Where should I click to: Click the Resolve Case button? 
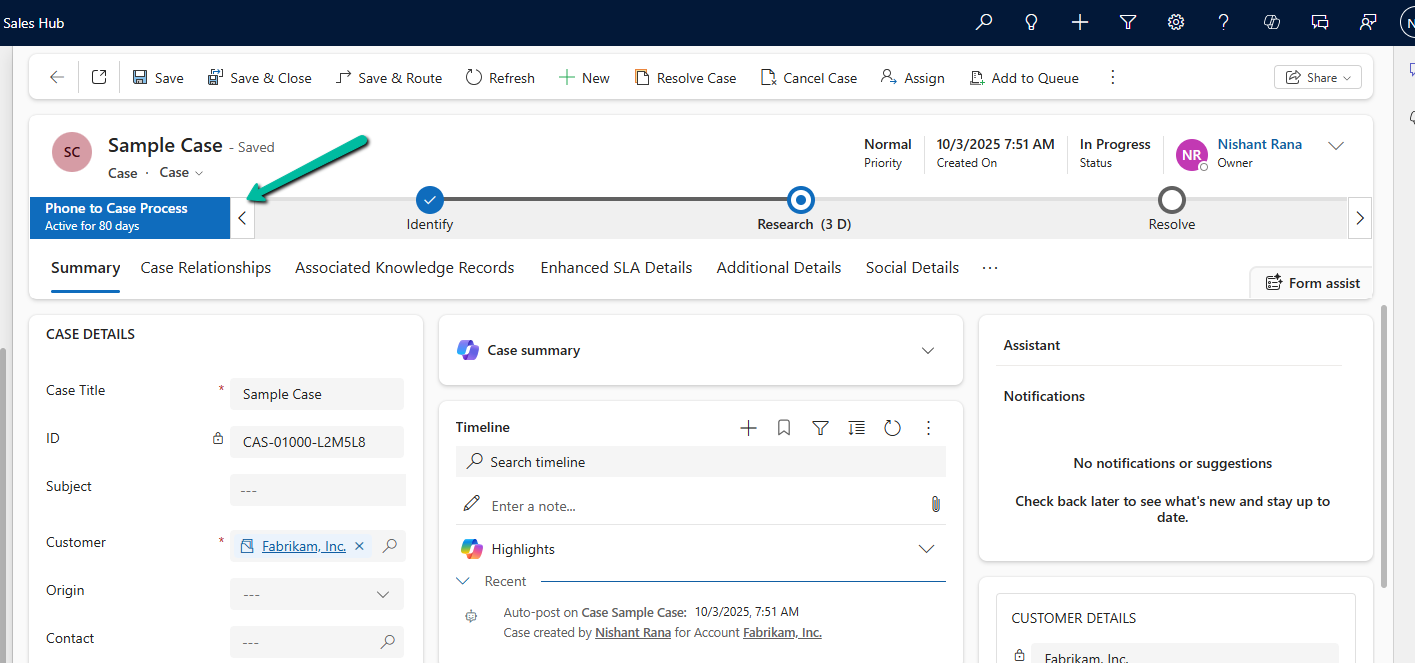[685, 78]
